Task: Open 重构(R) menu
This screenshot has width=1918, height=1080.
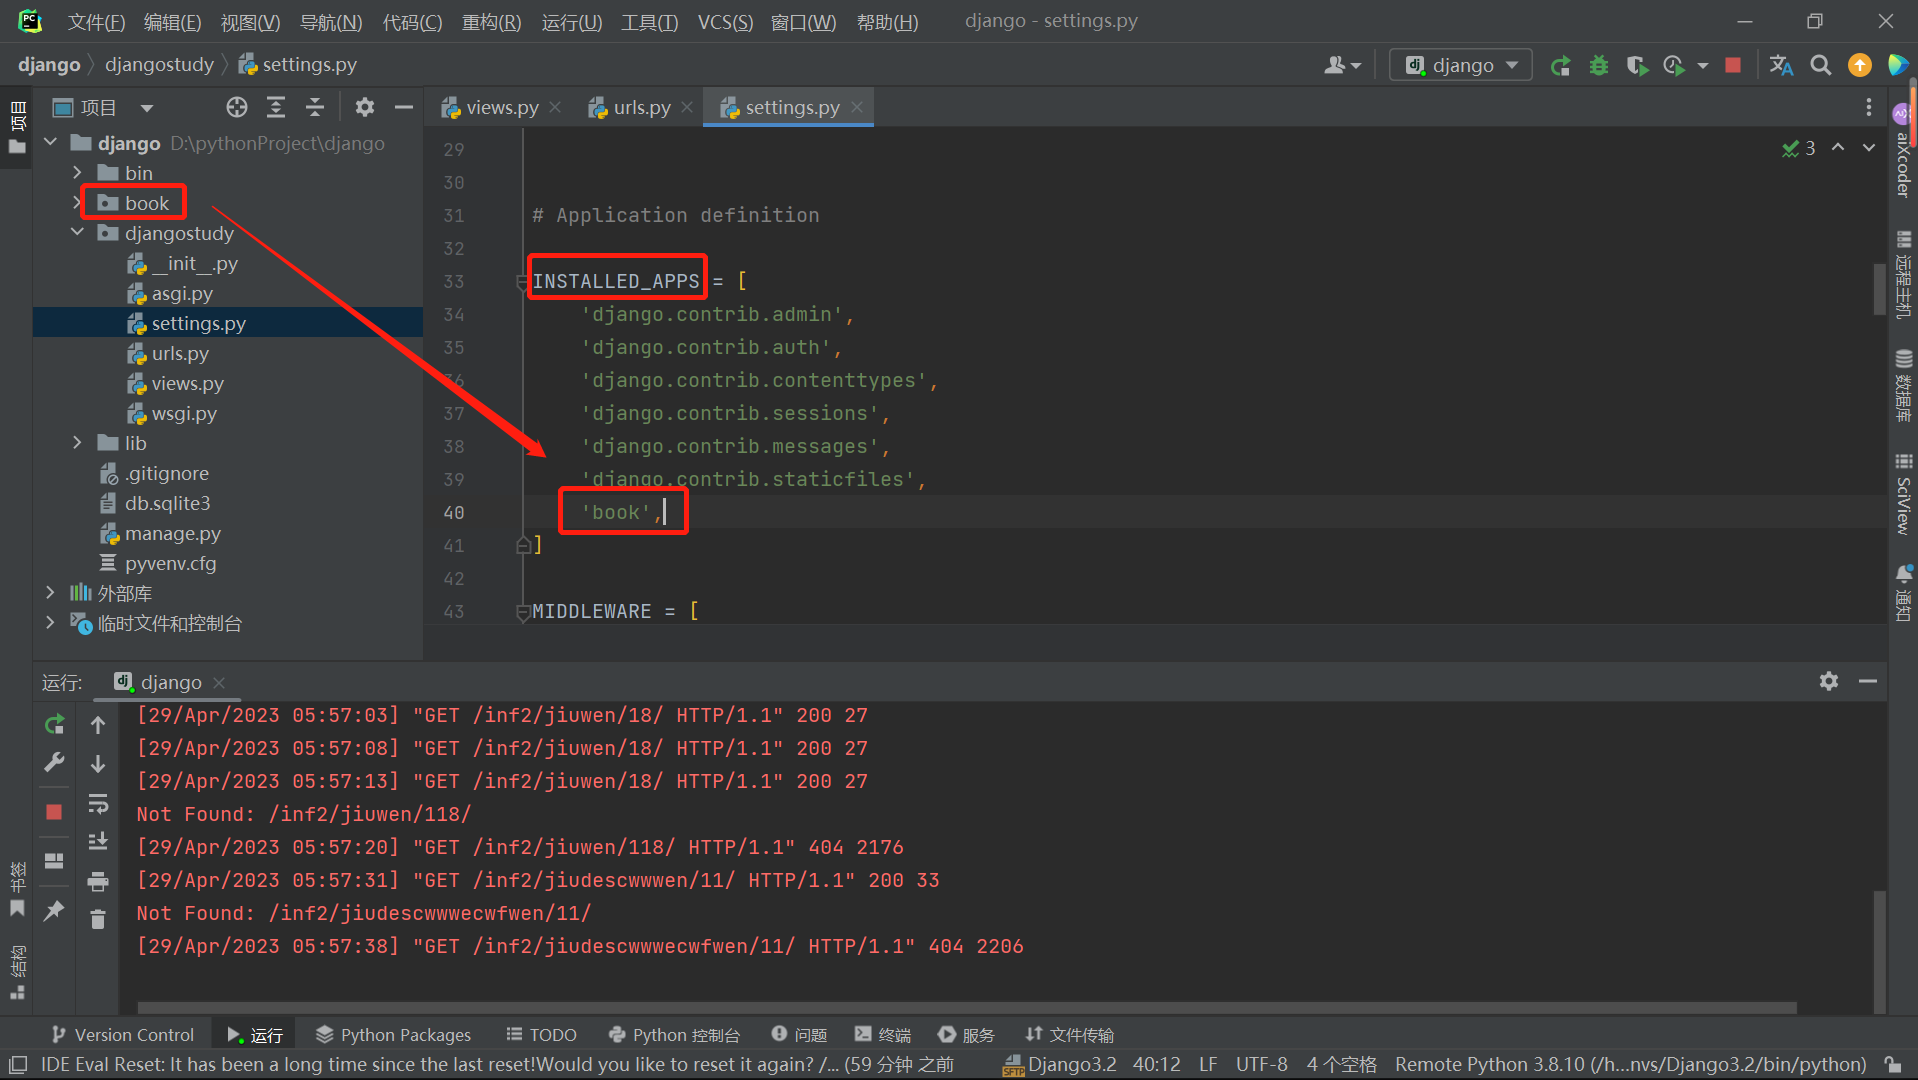Action: point(491,22)
